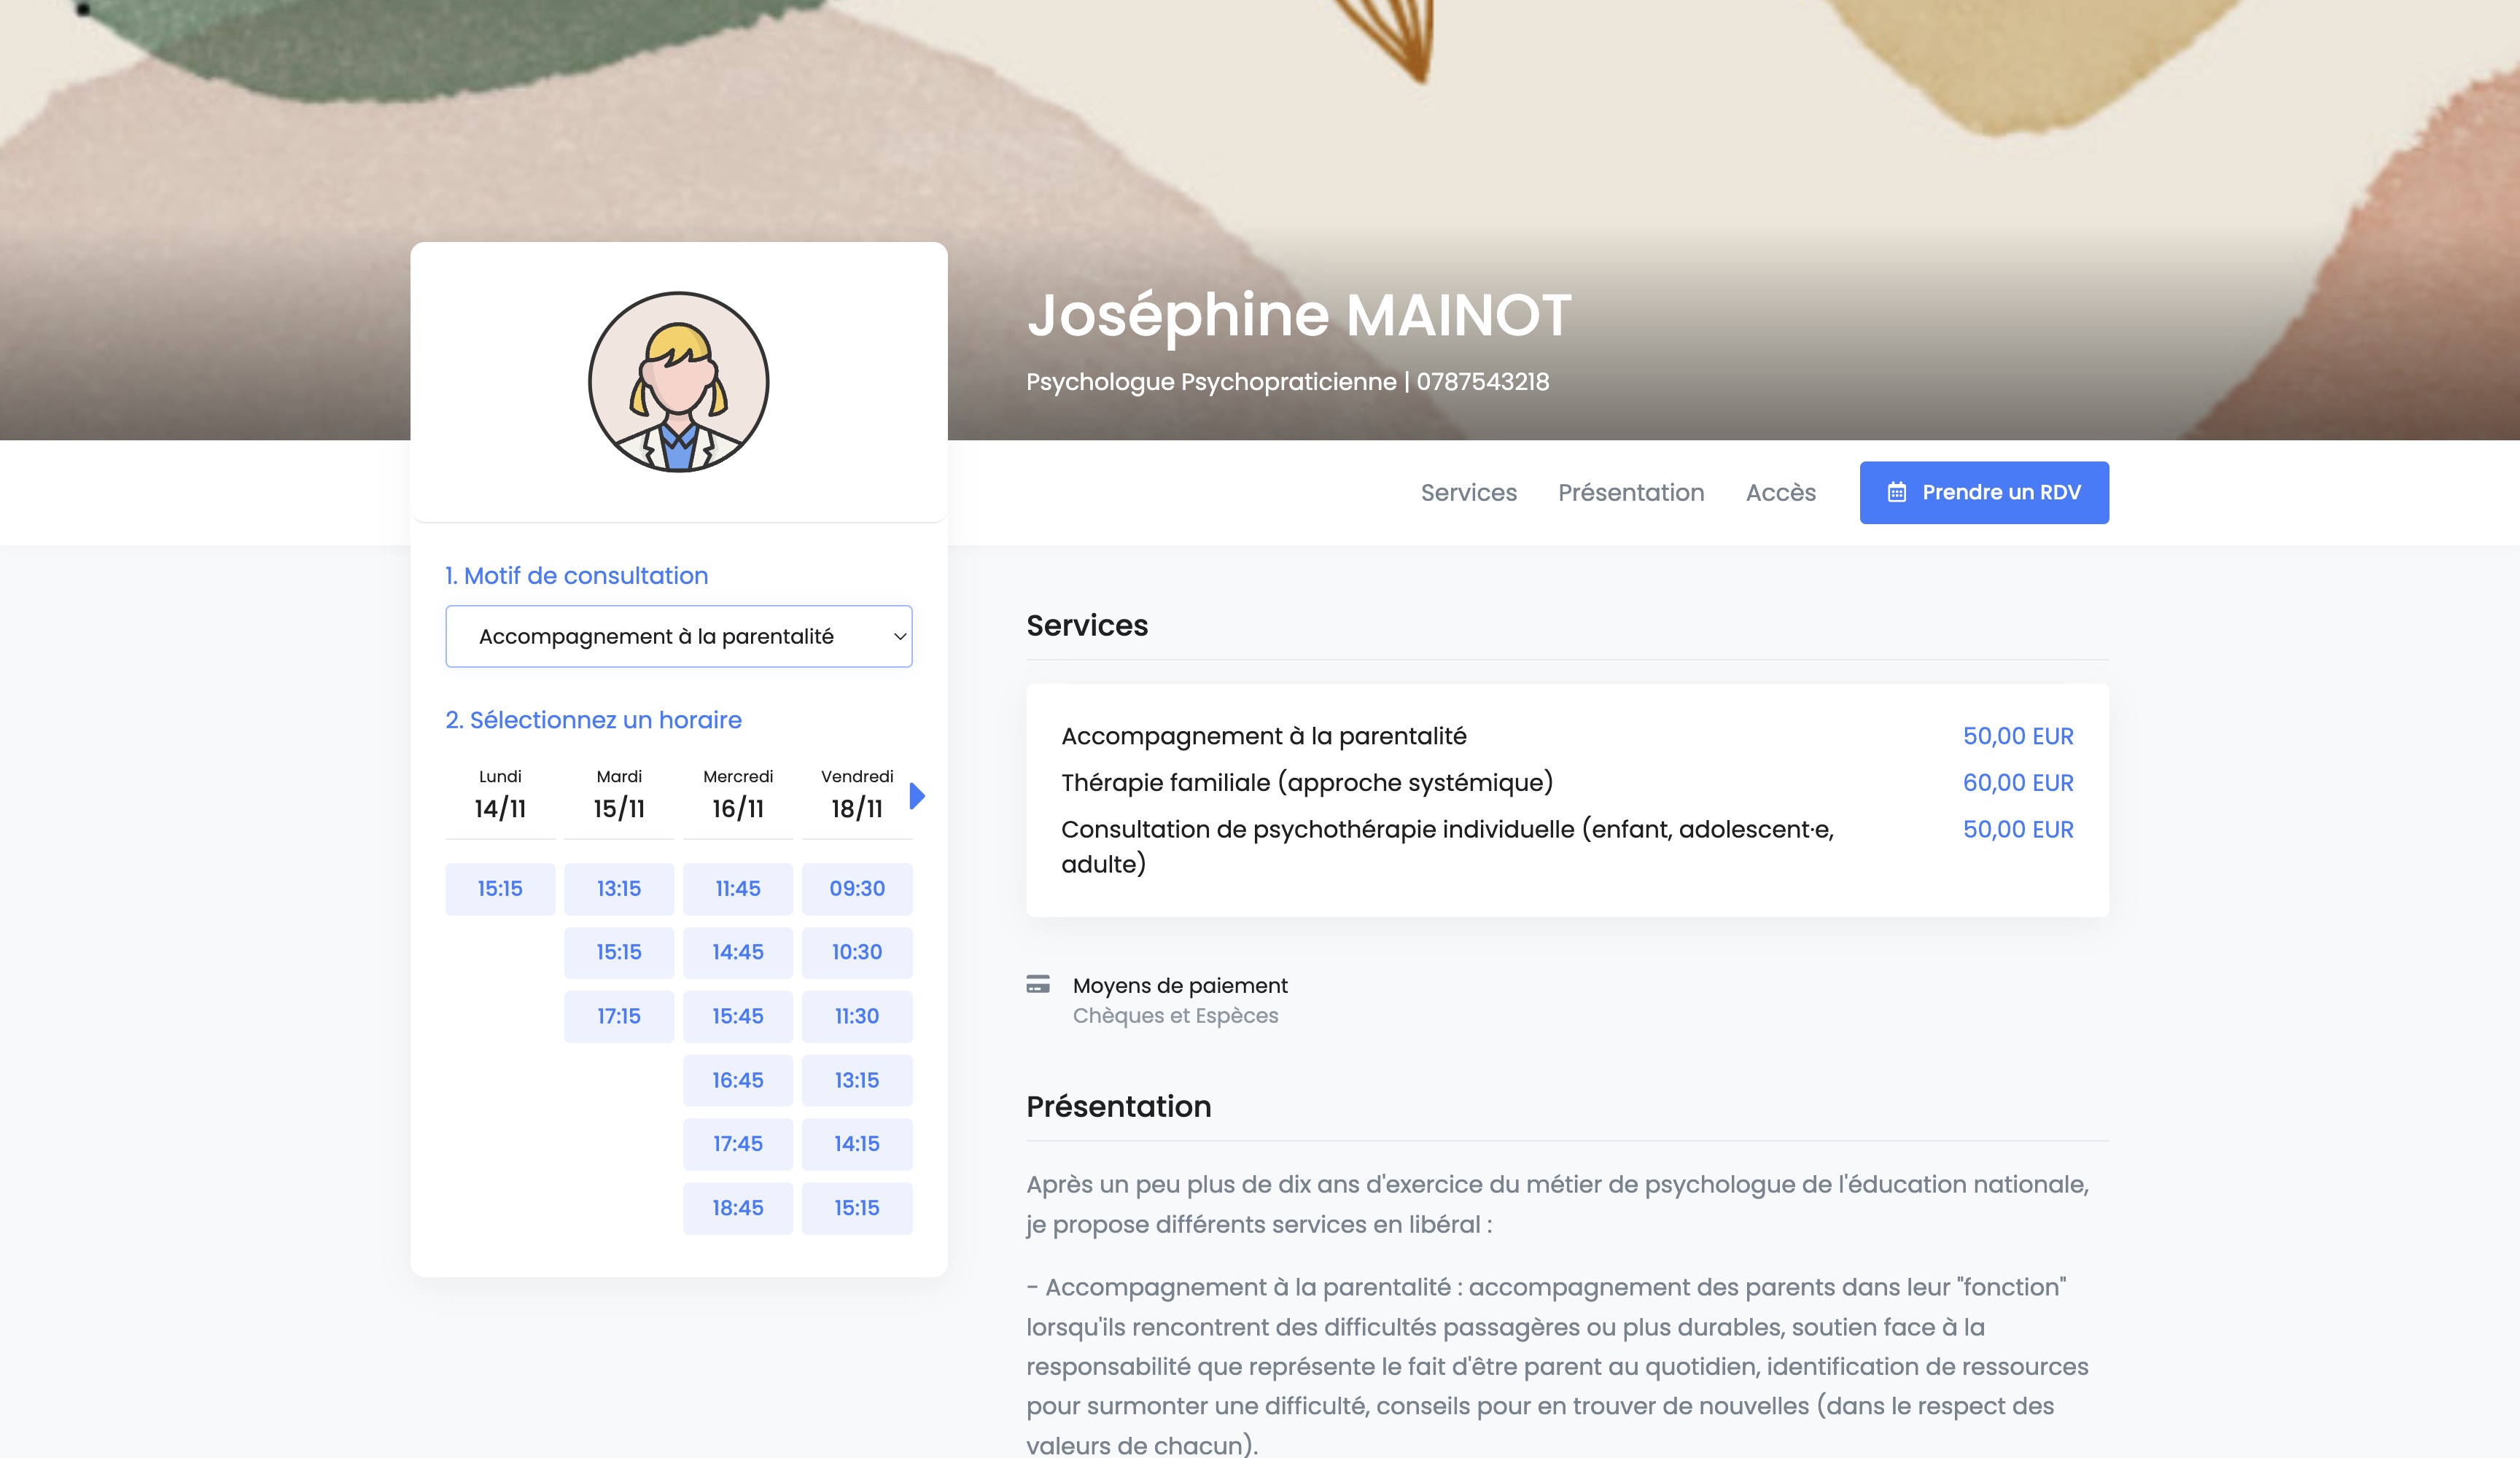Pick the 16:45 time slot
The width and height of the screenshot is (2520, 1458).
(x=738, y=1080)
